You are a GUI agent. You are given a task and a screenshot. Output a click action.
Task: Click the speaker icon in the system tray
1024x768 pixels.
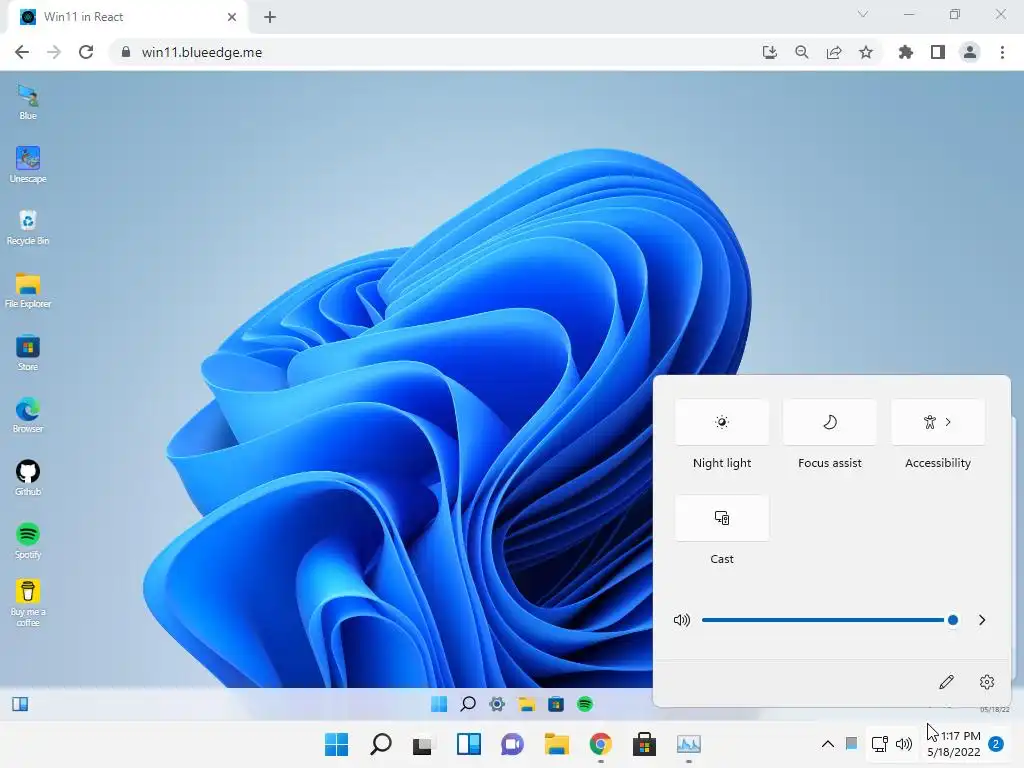coord(904,744)
